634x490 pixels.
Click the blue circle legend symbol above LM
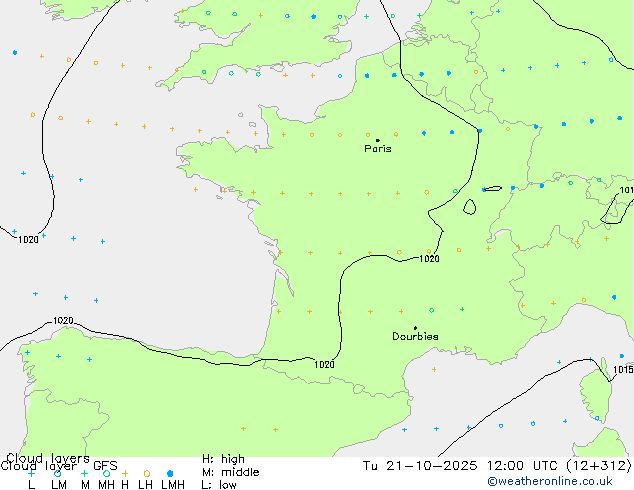coord(58,473)
